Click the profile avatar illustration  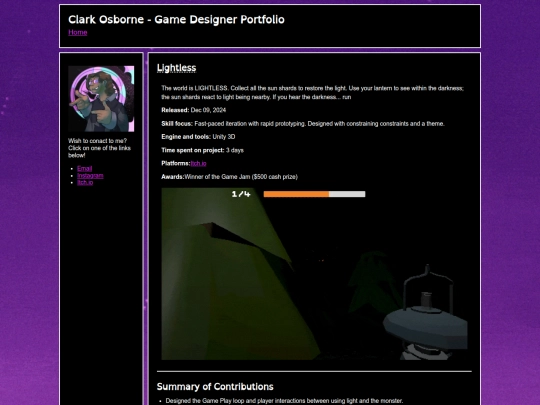pyautogui.click(x=101, y=99)
